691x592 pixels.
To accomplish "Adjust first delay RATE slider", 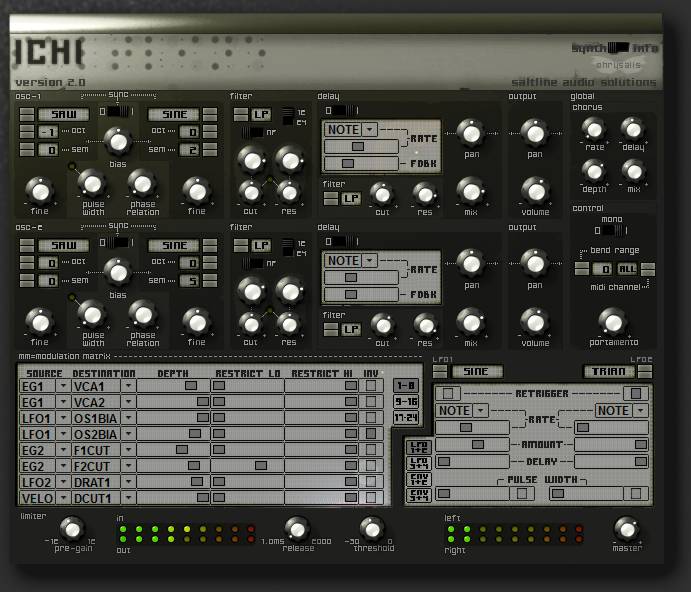I will click(362, 146).
